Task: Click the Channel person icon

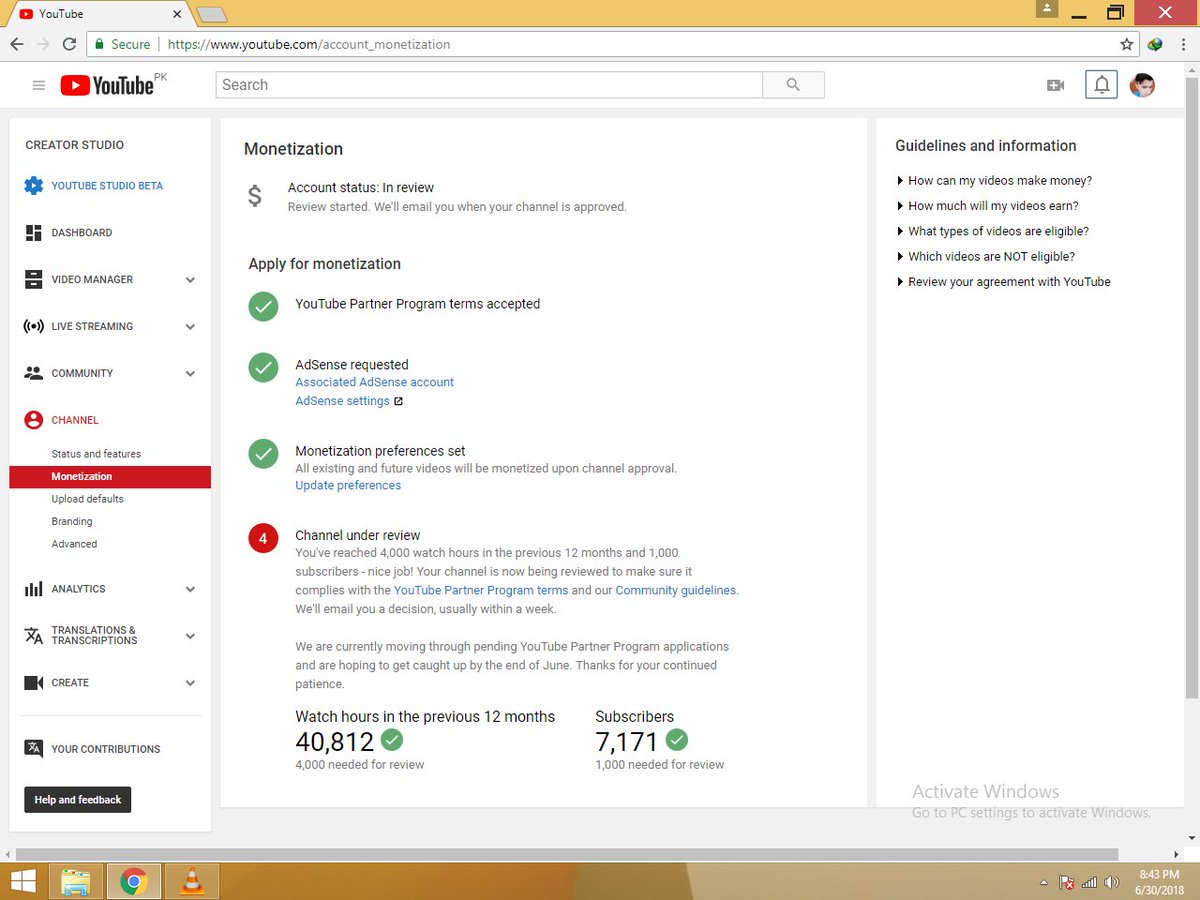Action: click(34, 420)
